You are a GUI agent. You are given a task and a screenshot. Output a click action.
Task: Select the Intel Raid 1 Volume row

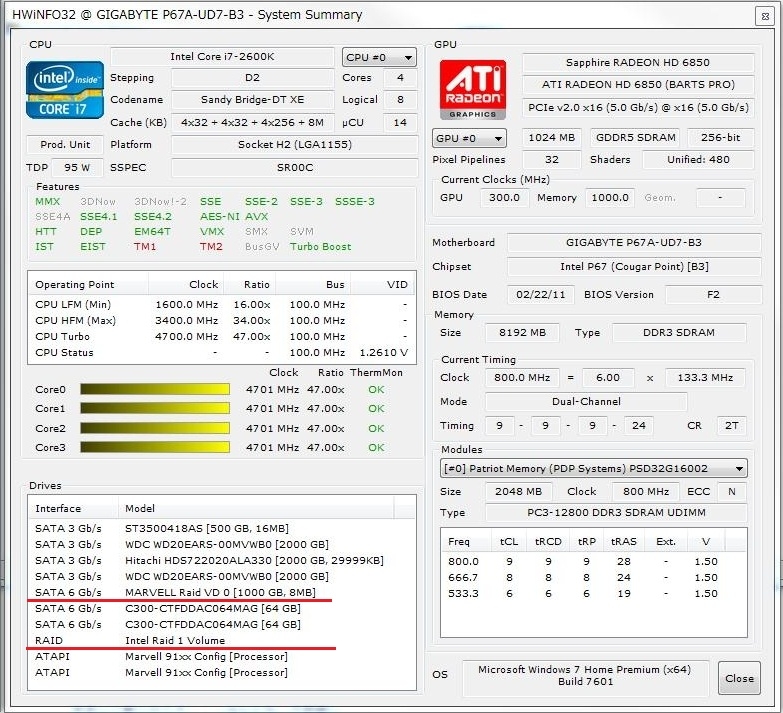tap(222, 640)
